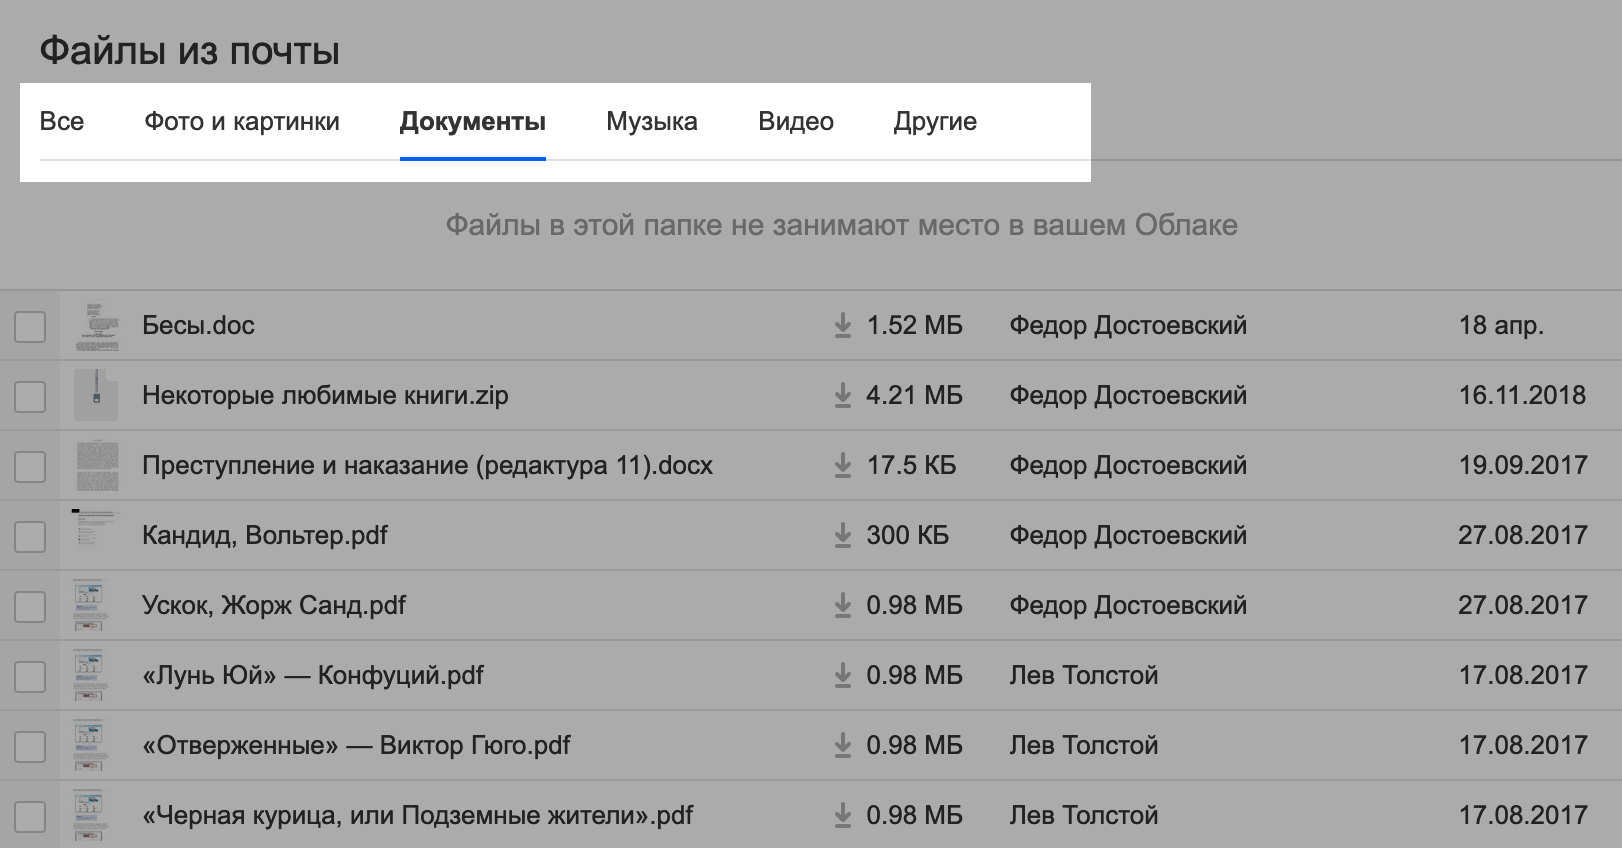
Task: Open «Лунь Юй» — Конфуций.pdf name
Action: [313, 675]
